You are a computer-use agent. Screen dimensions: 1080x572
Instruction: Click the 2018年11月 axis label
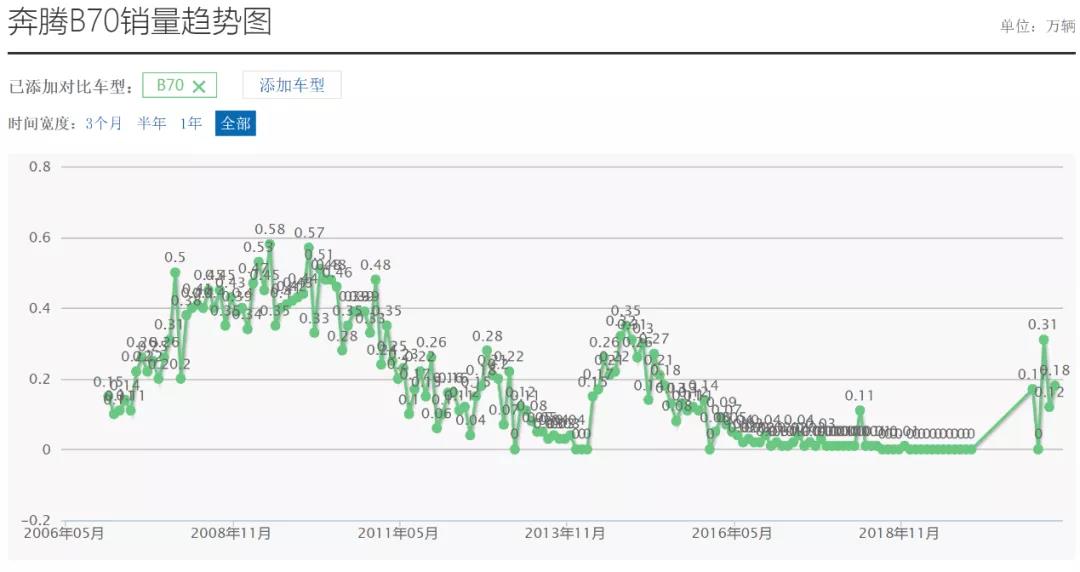tap(899, 533)
